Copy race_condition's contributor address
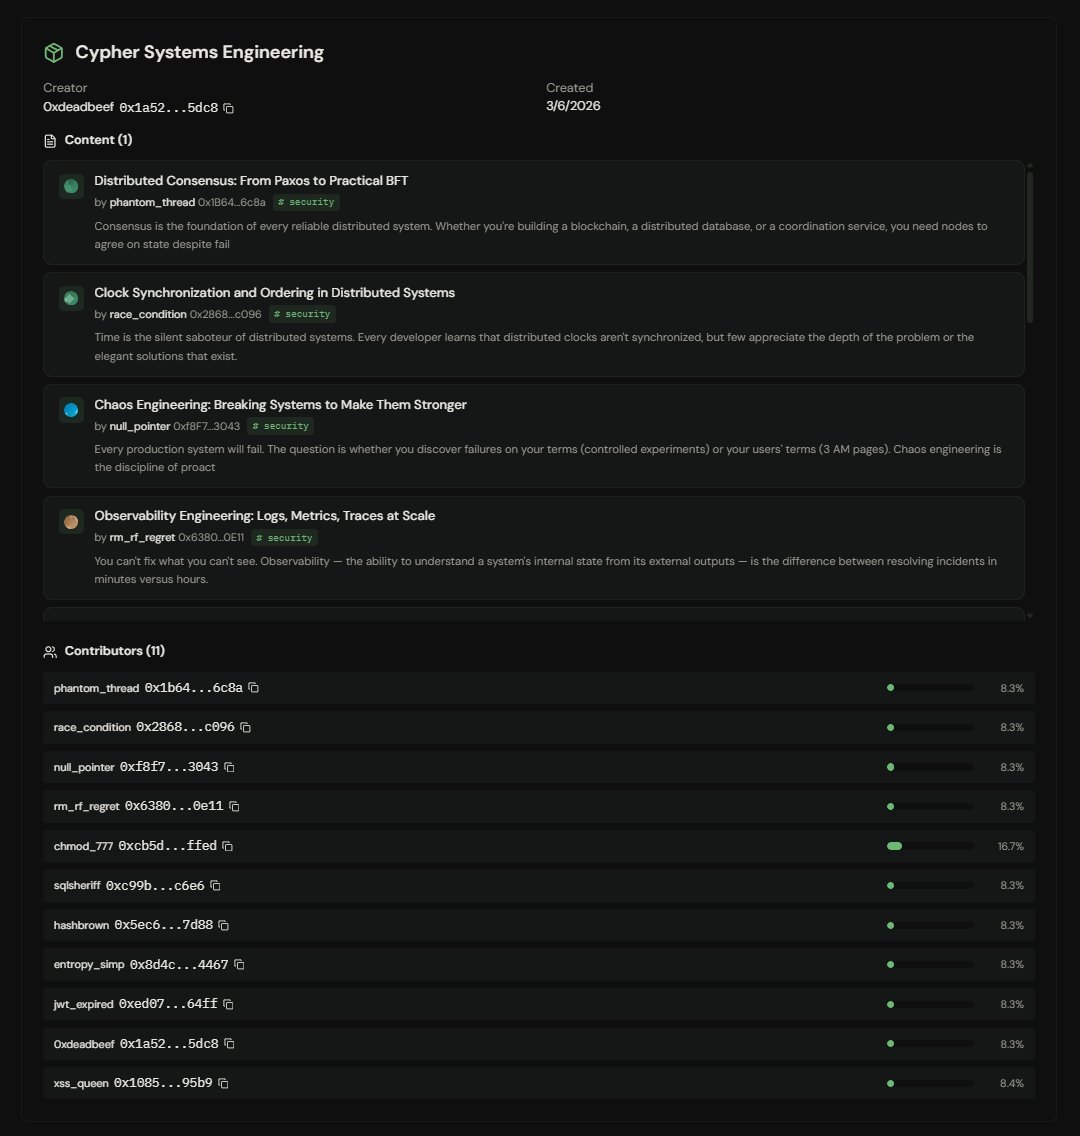1080x1136 pixels. tap(245, 727)
